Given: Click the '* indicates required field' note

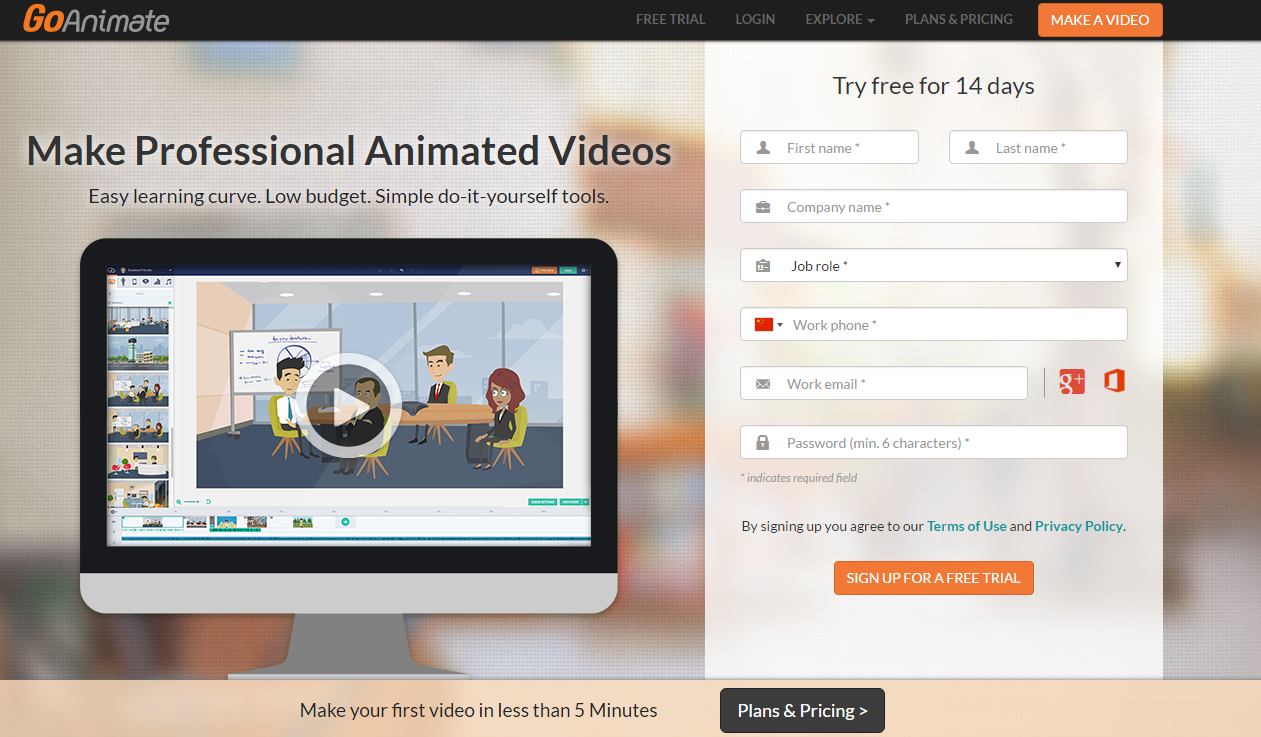Looking at the screenshot, I should click(799, 478).
